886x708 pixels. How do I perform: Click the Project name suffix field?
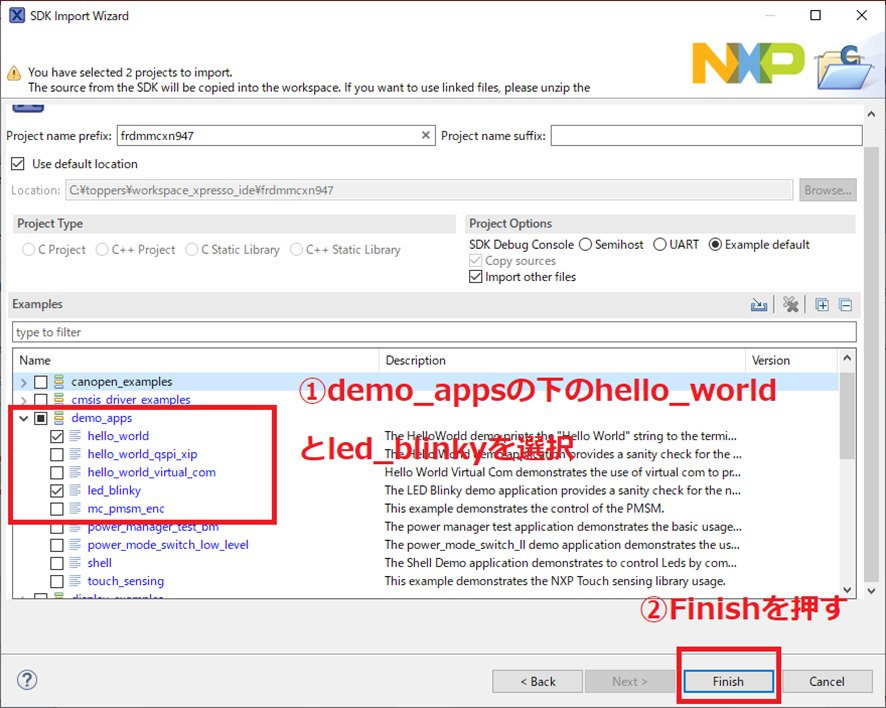pos(707,136)
